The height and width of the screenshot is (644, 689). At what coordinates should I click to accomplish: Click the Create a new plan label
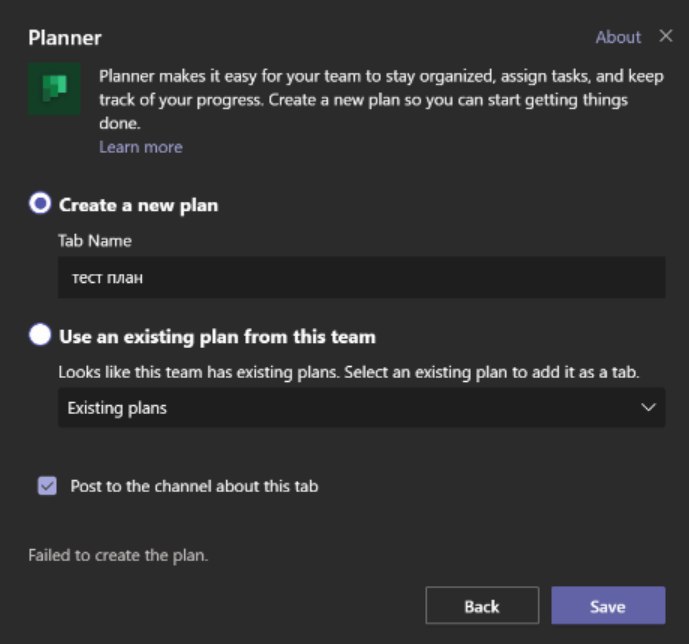[x=138, y=205]
